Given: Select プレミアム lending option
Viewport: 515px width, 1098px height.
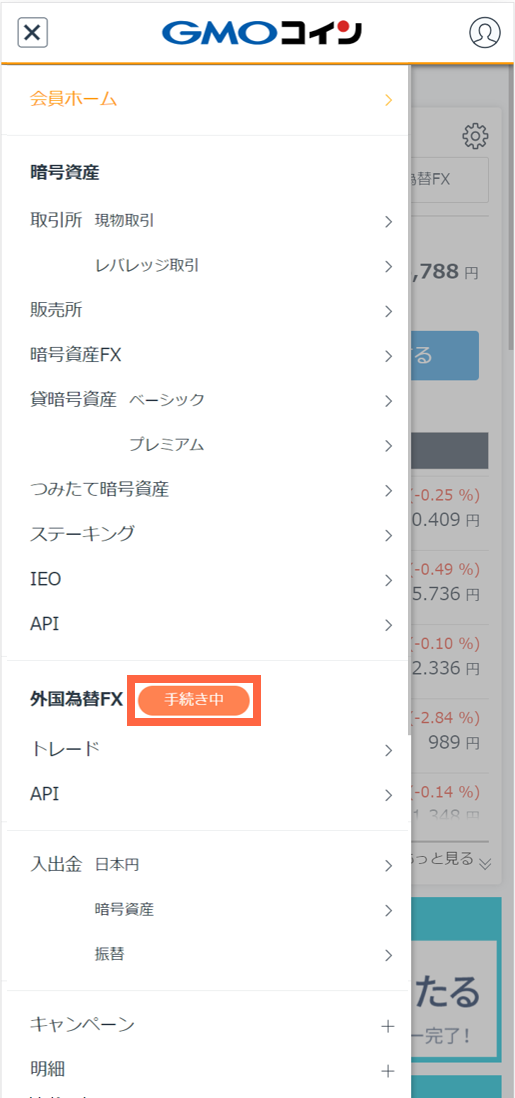Looking at the screenshot, I should point(206,445).
